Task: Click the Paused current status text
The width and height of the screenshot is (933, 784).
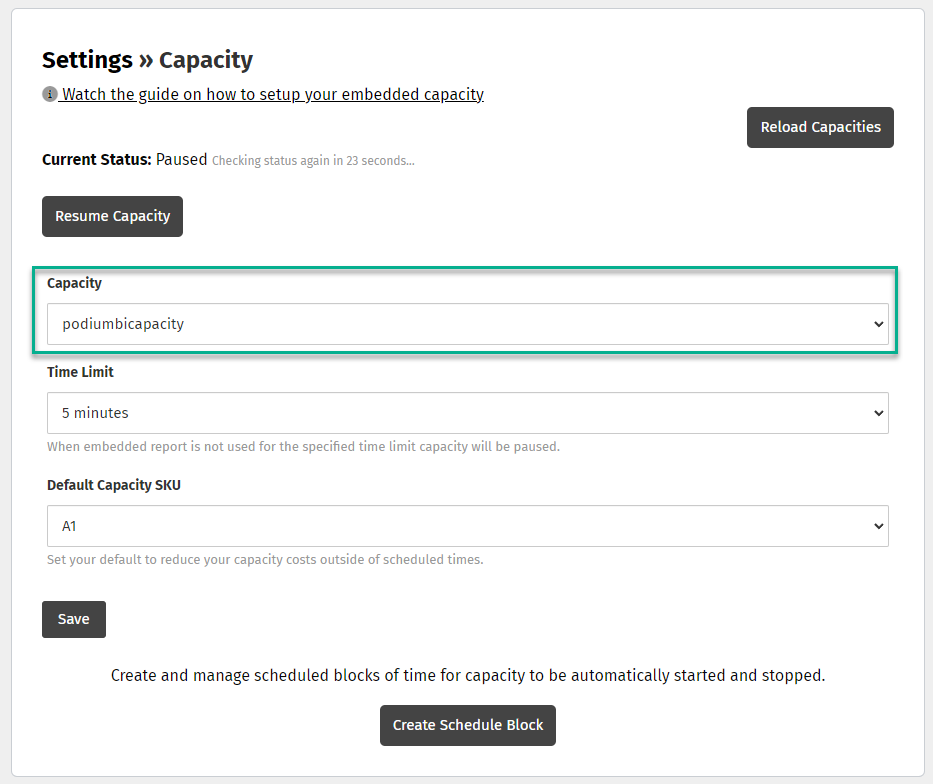Action: [x=181, y=159]
